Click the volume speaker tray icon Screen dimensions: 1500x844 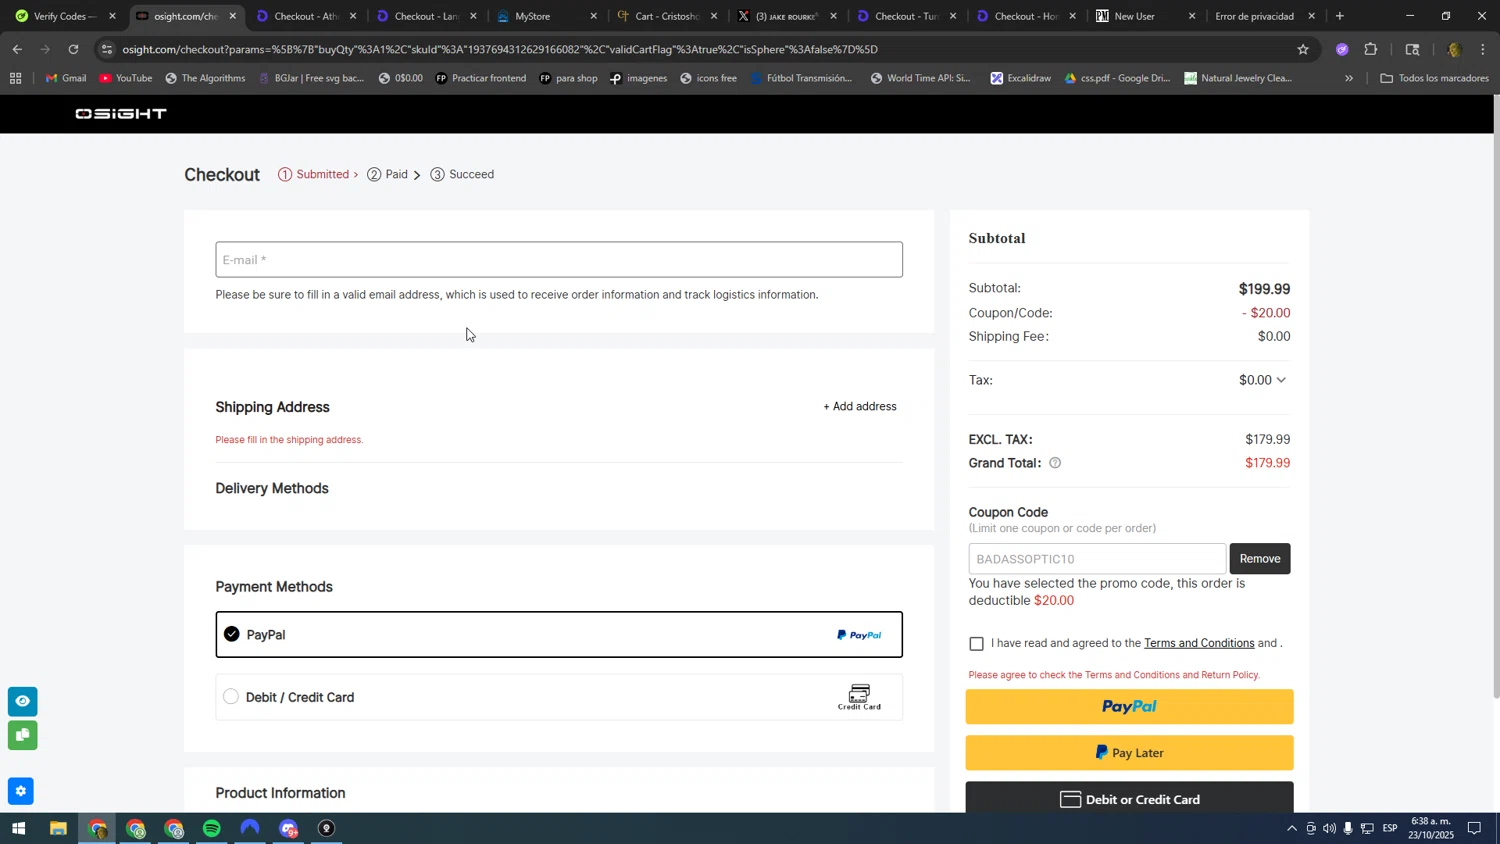pos(1329,829)
